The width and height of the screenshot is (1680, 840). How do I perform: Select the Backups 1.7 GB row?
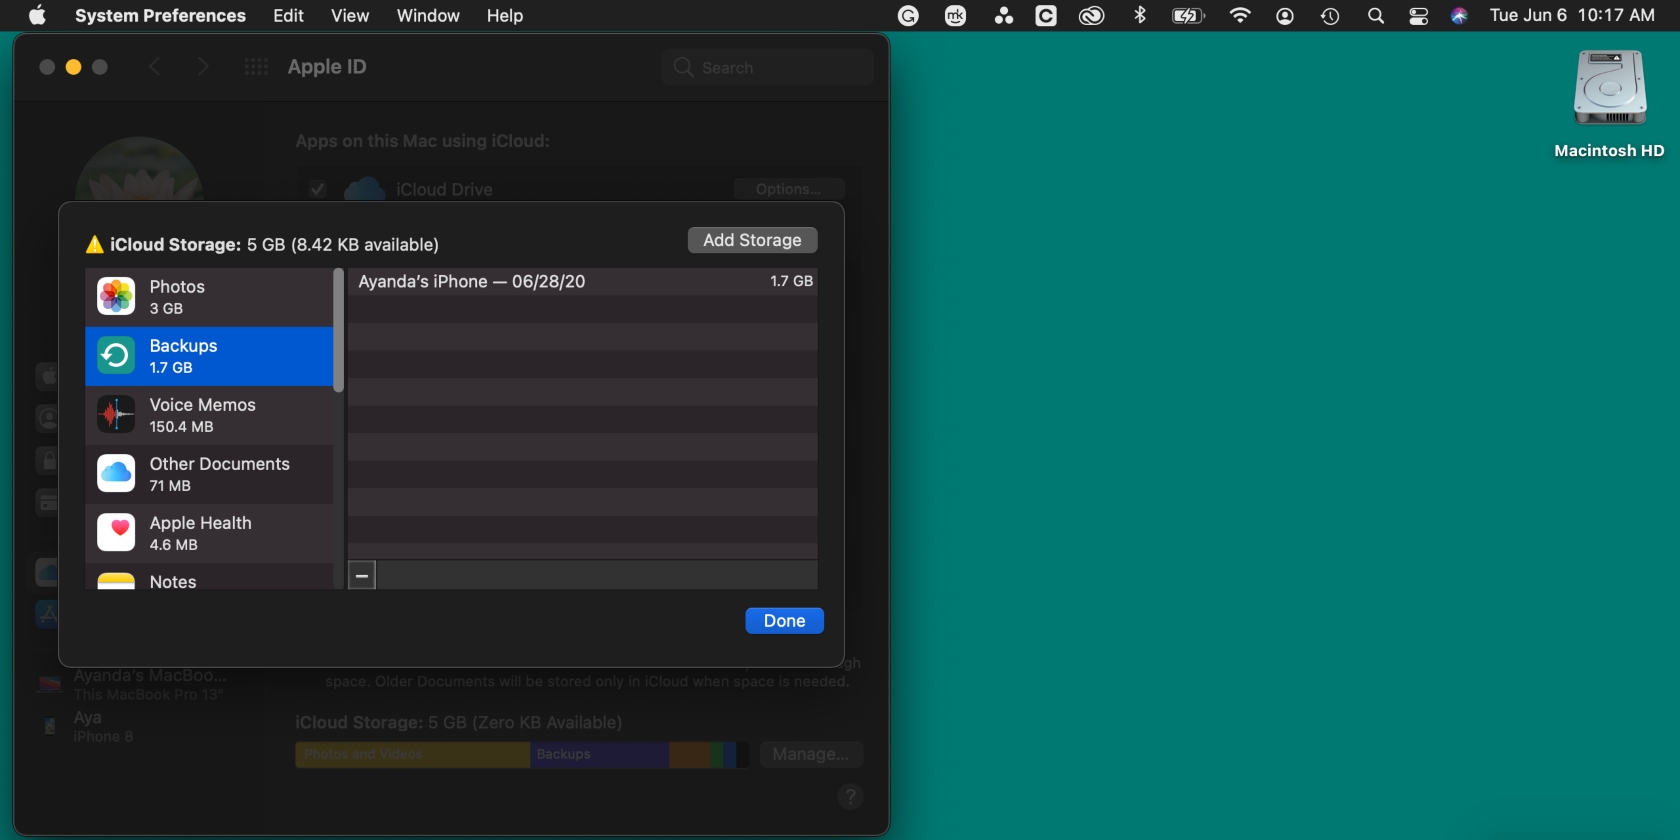point(209,356)
